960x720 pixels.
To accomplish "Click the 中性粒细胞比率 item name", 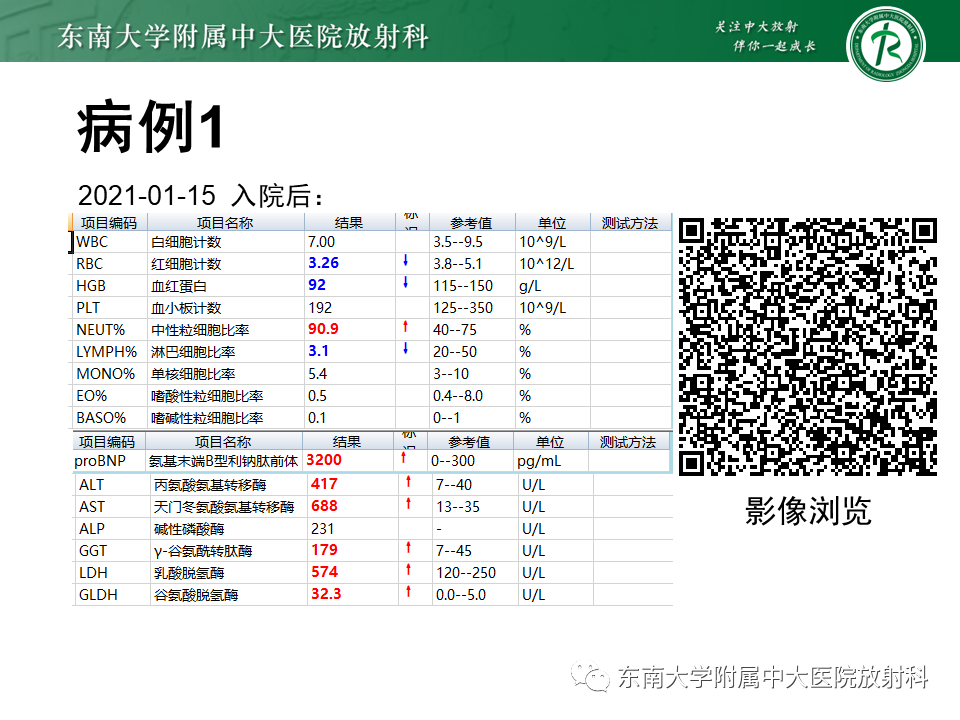I will tap(200, 331).
